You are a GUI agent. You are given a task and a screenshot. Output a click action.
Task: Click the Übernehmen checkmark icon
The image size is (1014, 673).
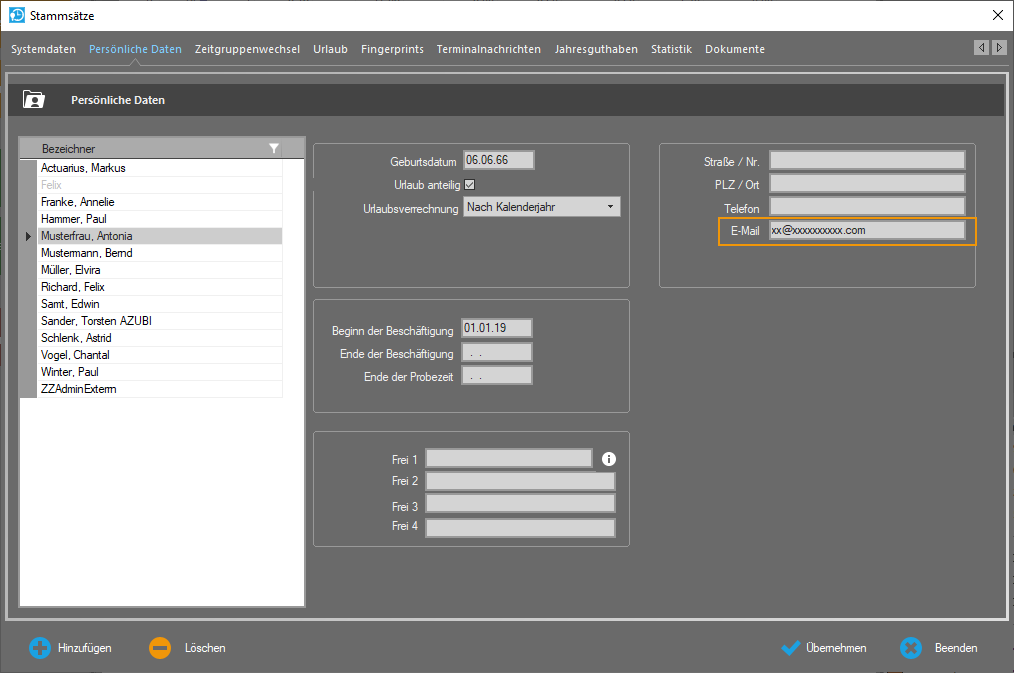coord(790,648)
